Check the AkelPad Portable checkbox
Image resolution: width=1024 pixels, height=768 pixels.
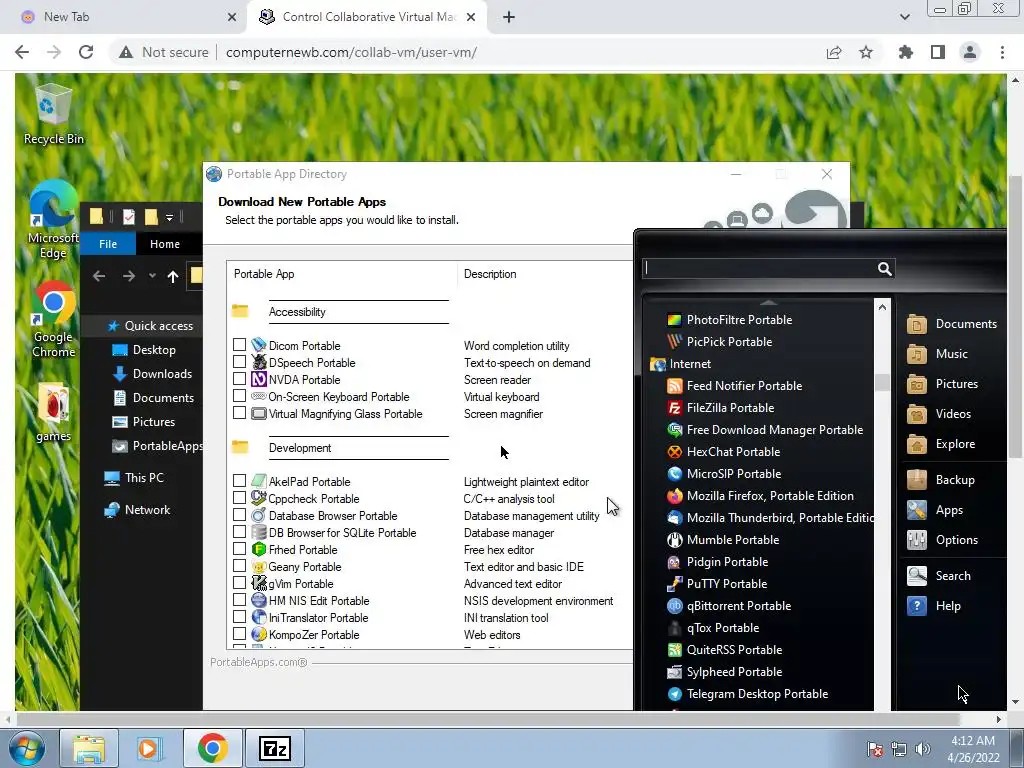pos(240,481)
